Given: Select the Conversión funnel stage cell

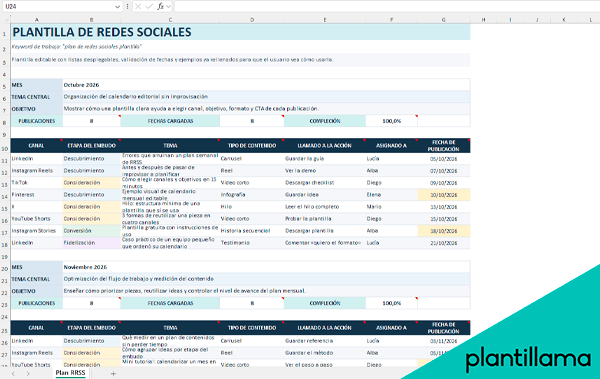Looking at the screenshot, I should point(92,231).
